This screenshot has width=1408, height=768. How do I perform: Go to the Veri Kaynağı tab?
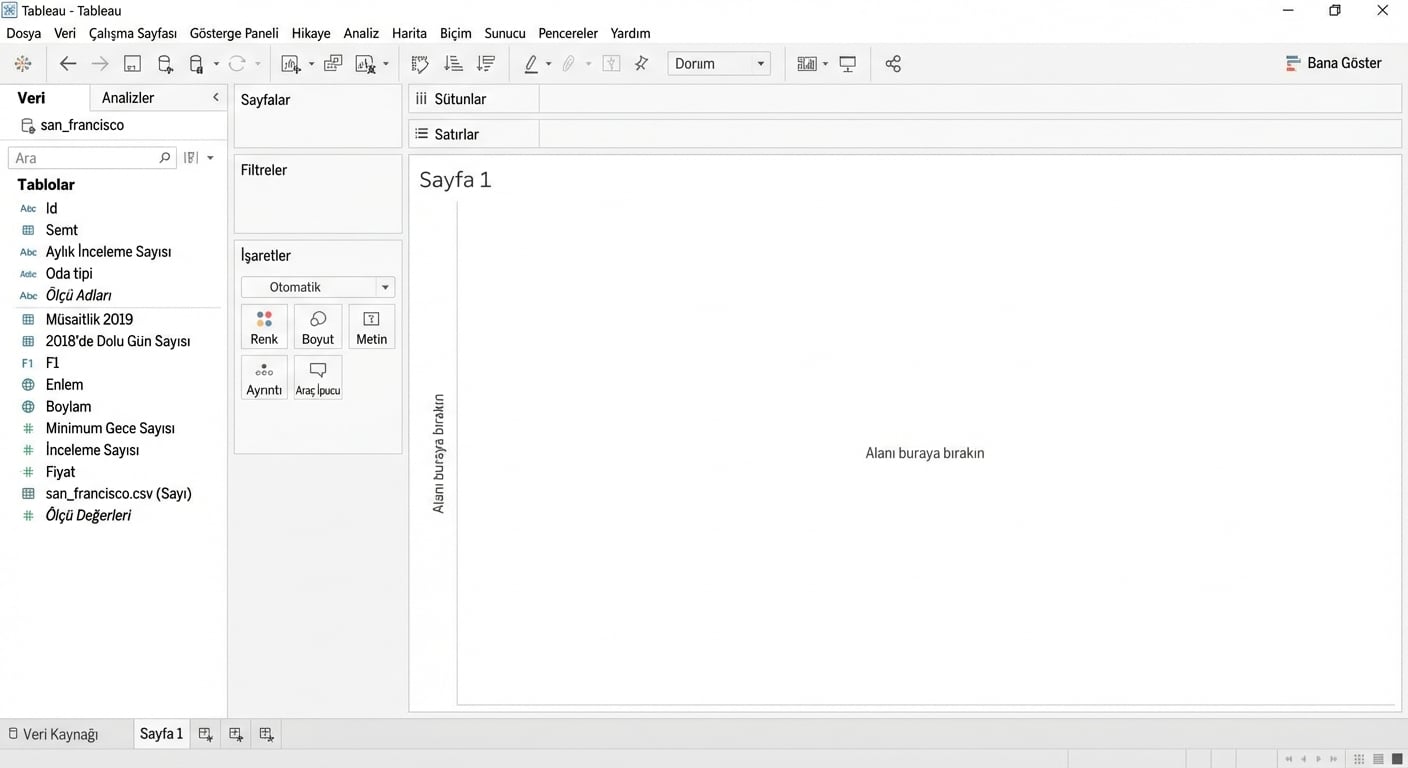(x=60, y=734)
